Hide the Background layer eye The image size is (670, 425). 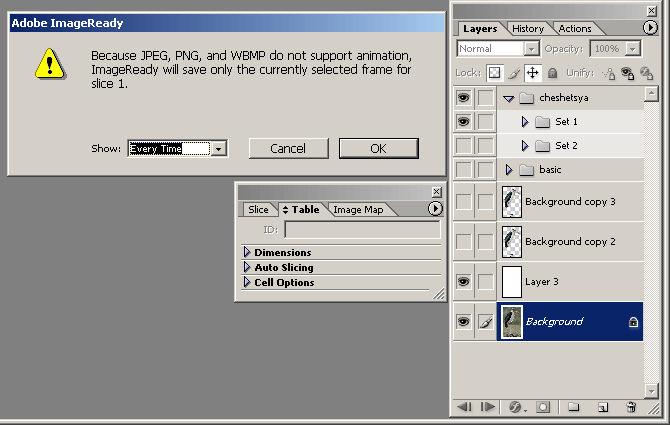click(463, 321)
